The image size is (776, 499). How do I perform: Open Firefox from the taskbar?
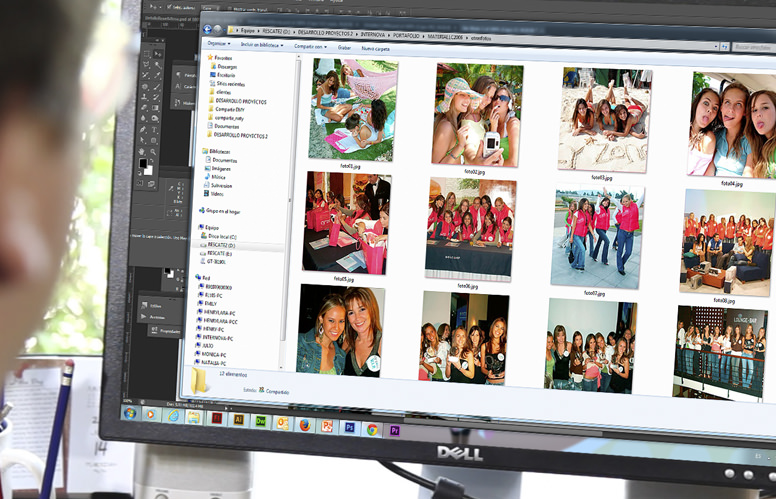[x=305, y=424]
